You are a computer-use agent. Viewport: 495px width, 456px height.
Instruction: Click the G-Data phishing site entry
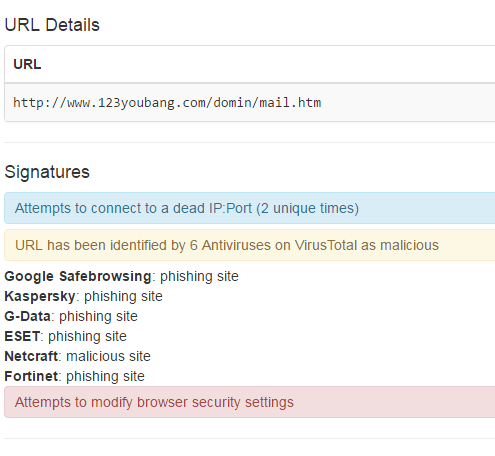[x=71, y=316]
